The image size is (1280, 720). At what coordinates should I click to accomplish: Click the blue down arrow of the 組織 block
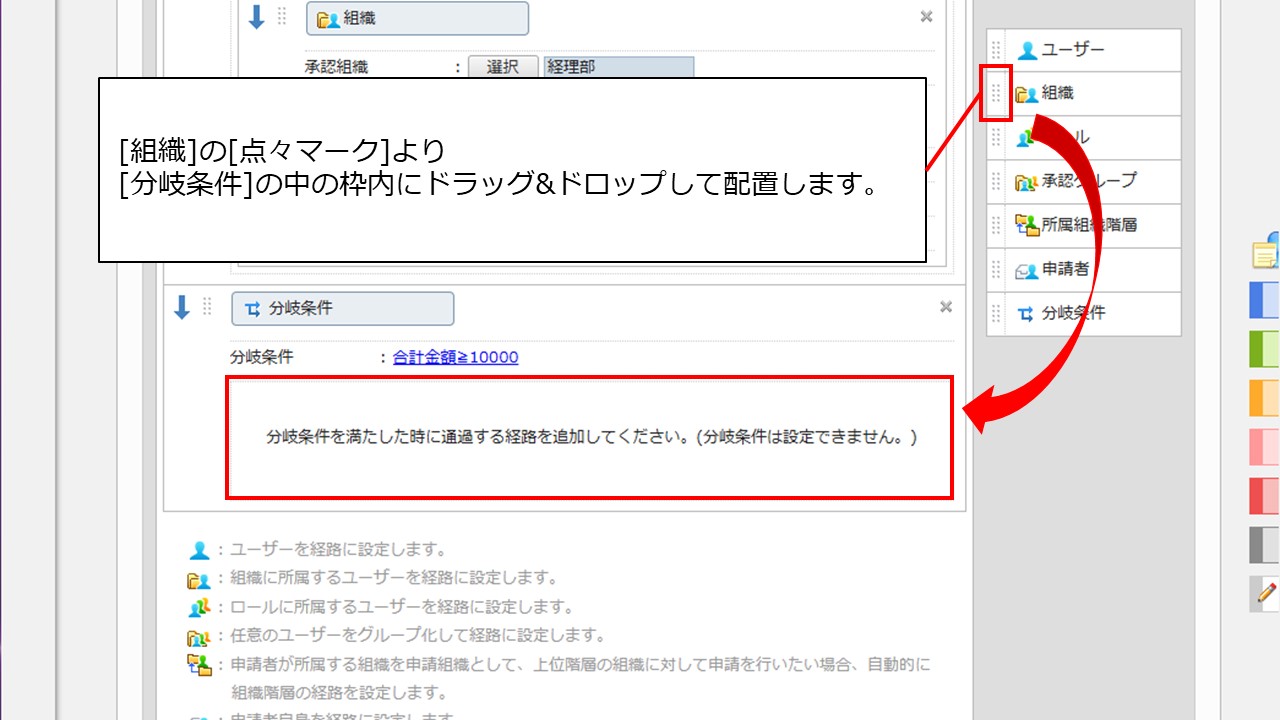click(256, 17)
